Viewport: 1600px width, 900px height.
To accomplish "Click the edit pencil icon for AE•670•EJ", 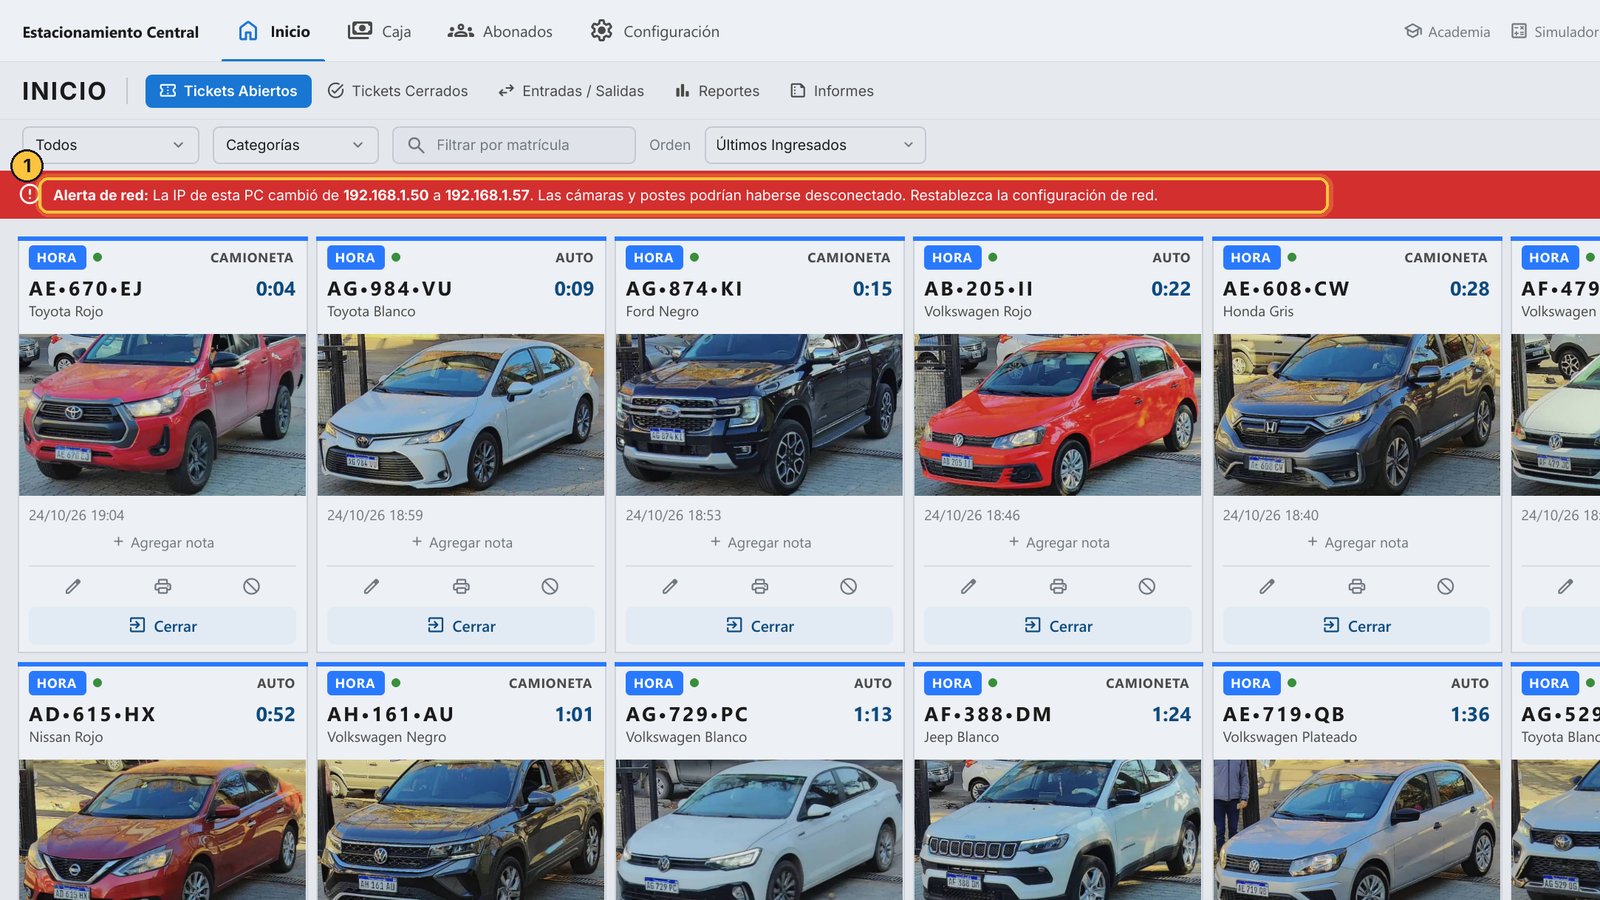I will (x=73, y=586).
